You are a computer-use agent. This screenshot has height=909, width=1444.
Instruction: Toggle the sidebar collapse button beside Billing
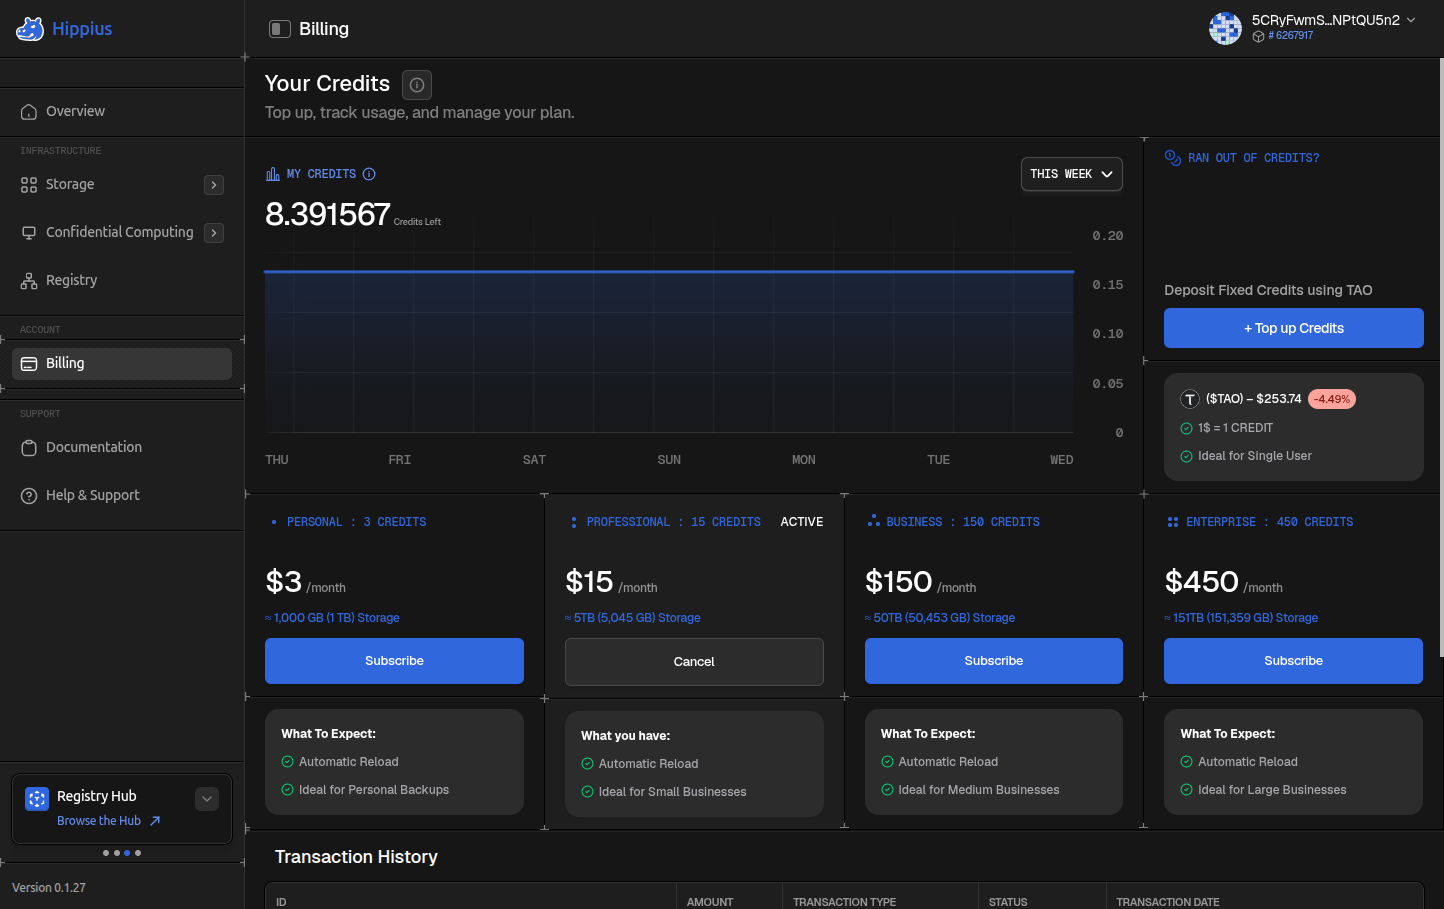tap(280, 29)
